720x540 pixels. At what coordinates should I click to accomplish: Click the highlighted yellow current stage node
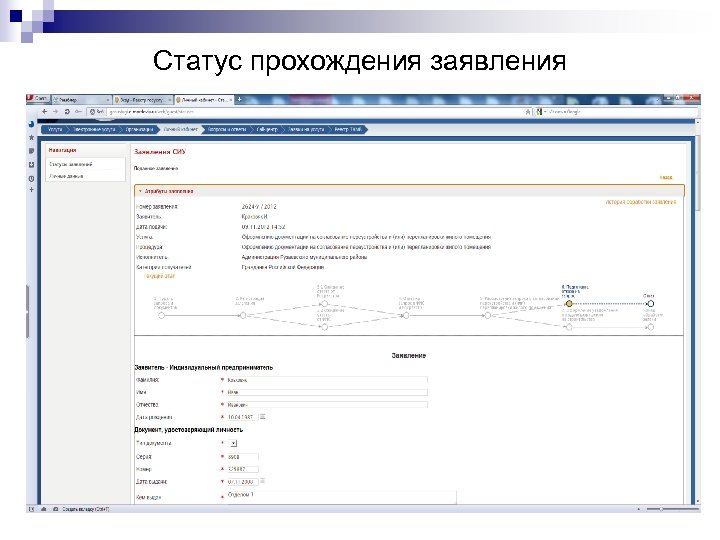569,304
